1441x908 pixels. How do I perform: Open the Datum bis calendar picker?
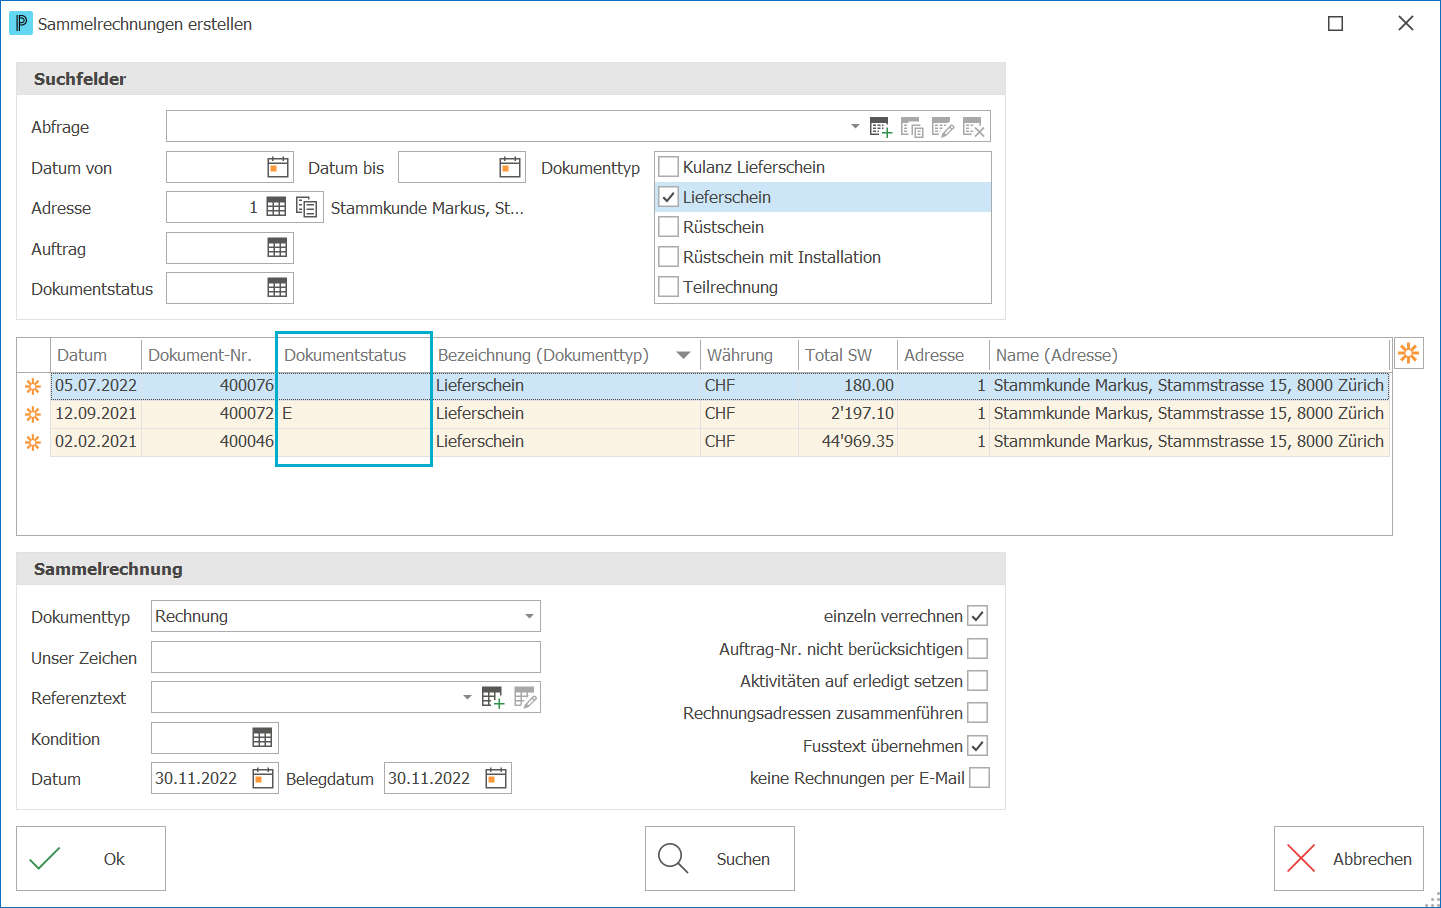510,167
